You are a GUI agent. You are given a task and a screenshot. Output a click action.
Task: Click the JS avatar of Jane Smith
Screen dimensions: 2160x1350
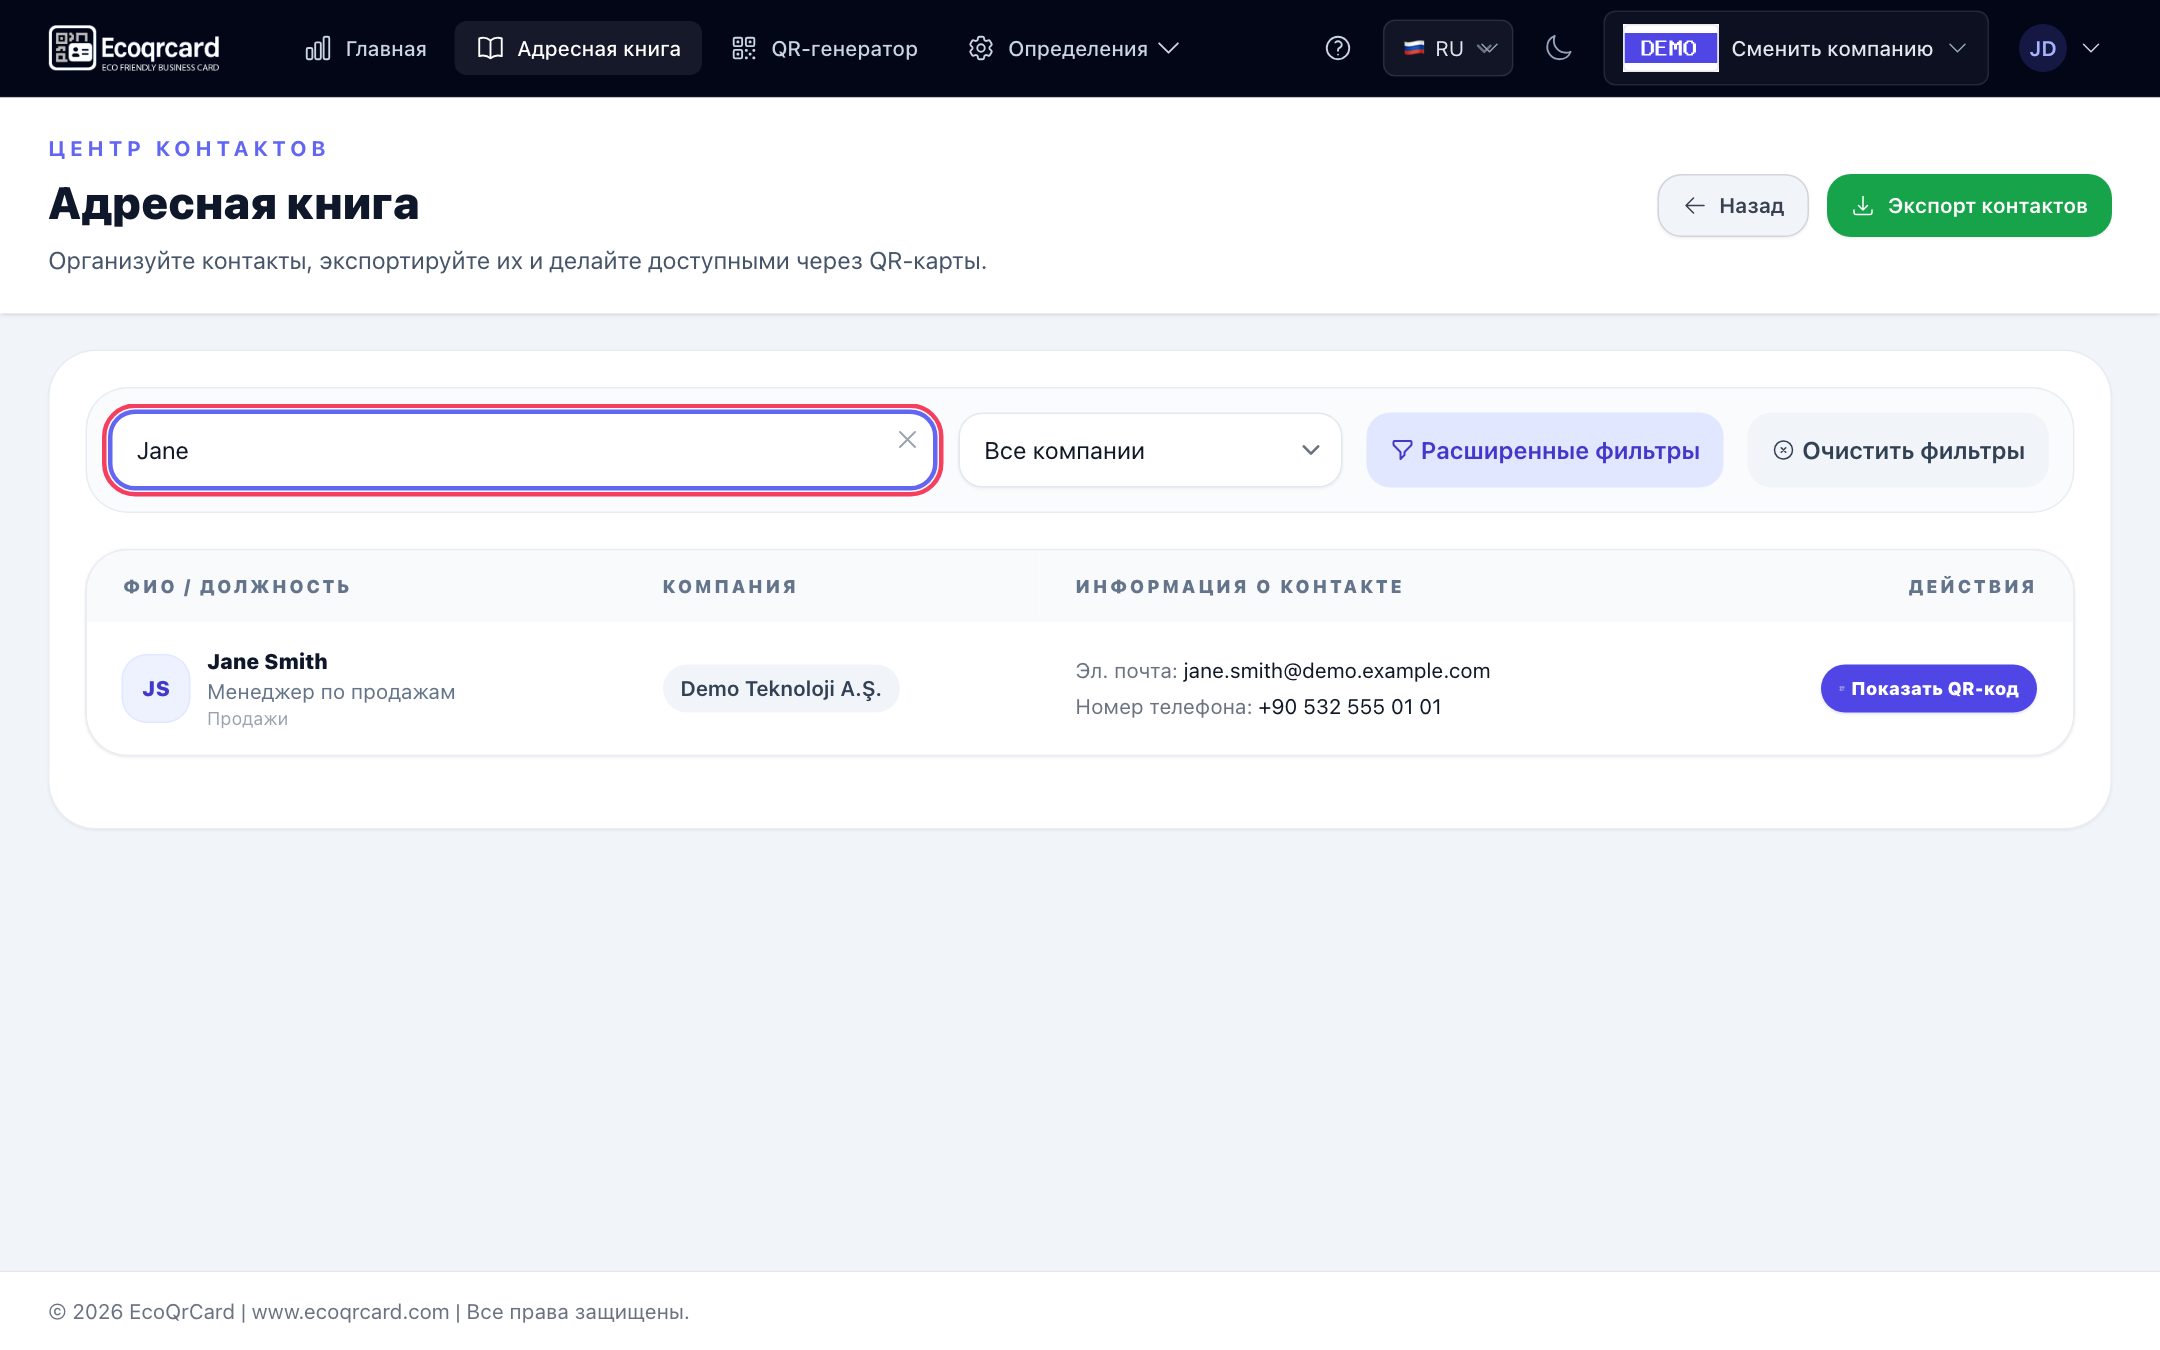[x=156, y=688]
